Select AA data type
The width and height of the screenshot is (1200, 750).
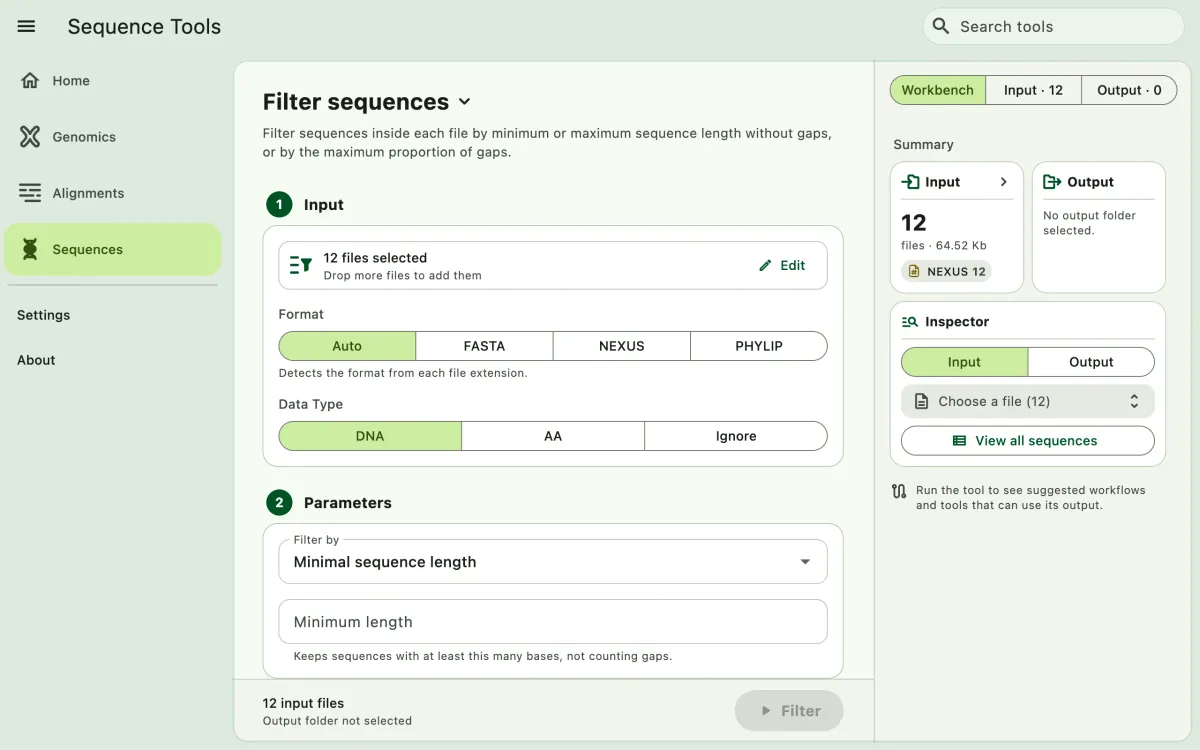click(x=553, y=436)
